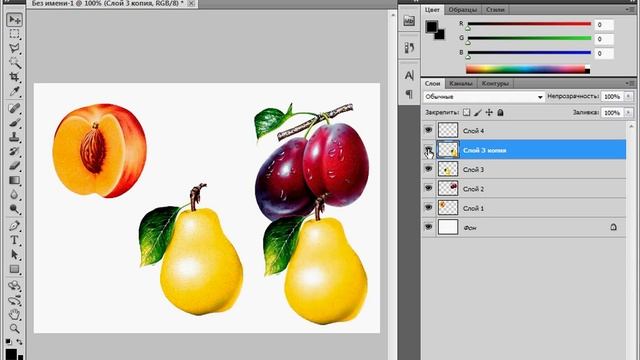640x360 pixels.
Task: Select layer named Слой 2
Action: point(524,189)
